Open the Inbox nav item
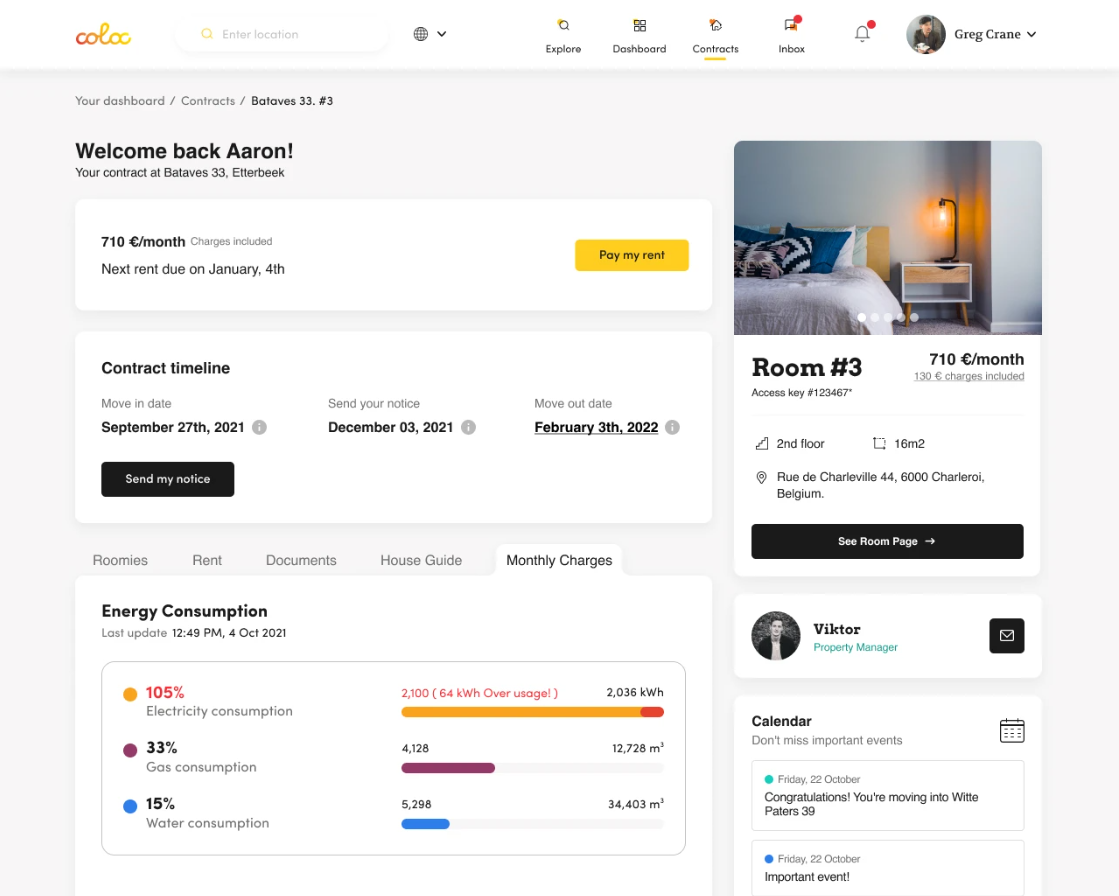Screen dimensions: 1119x896 point(791,36)
